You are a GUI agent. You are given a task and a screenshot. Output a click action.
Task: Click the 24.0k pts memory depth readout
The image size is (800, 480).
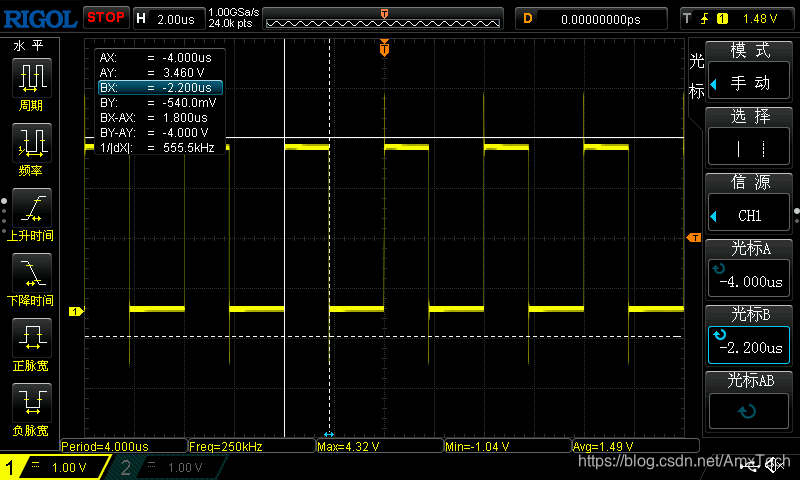(230, 23)
